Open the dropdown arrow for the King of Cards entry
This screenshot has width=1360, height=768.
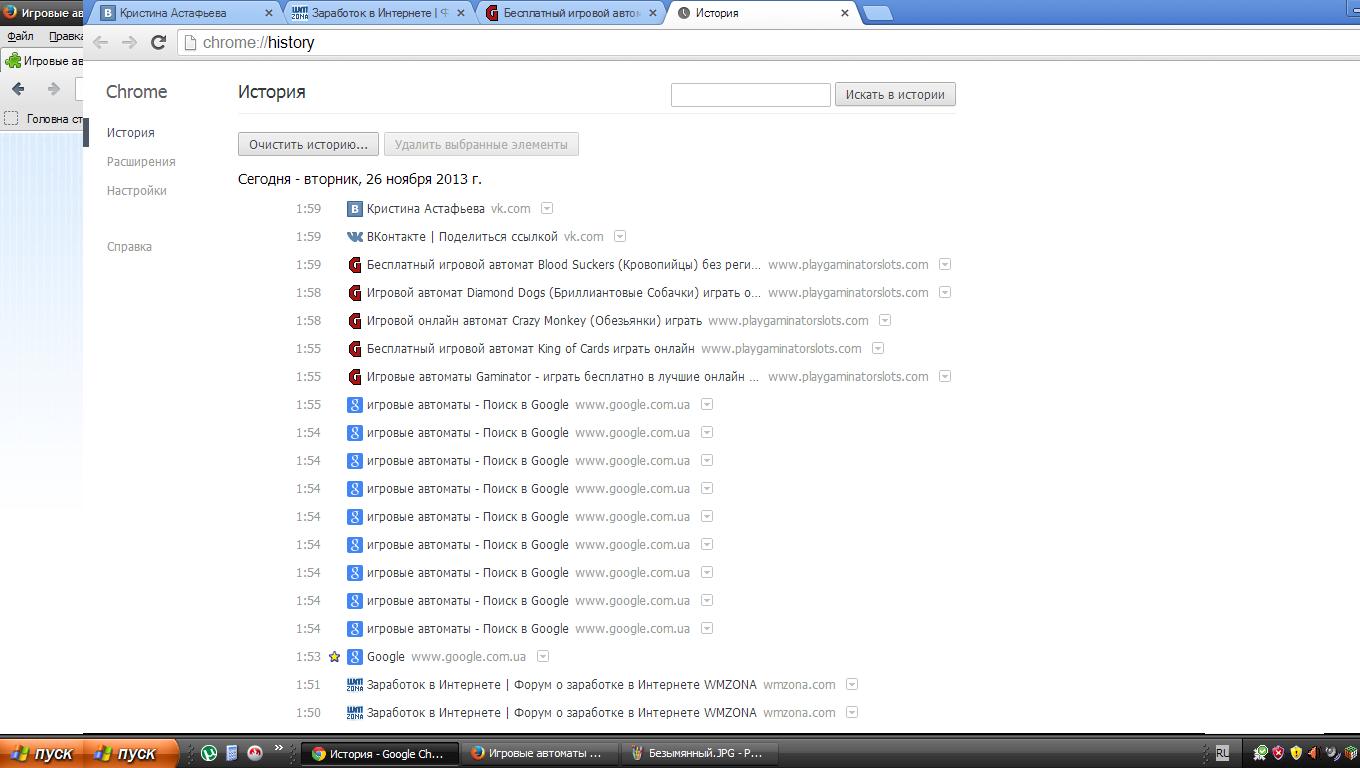click(x=878, y=348)
